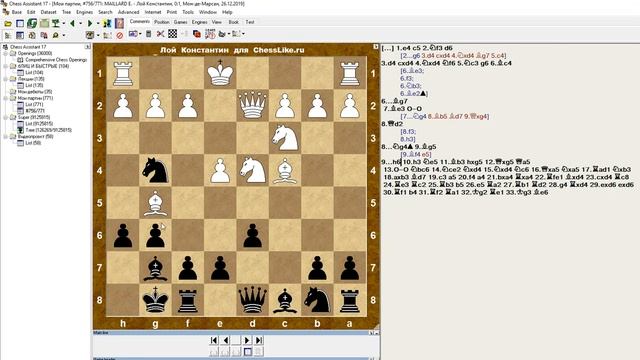Viewport: 640px width, 360px height.
Task: Click move 10.h3 in the notation
Action: pos(412,162)
